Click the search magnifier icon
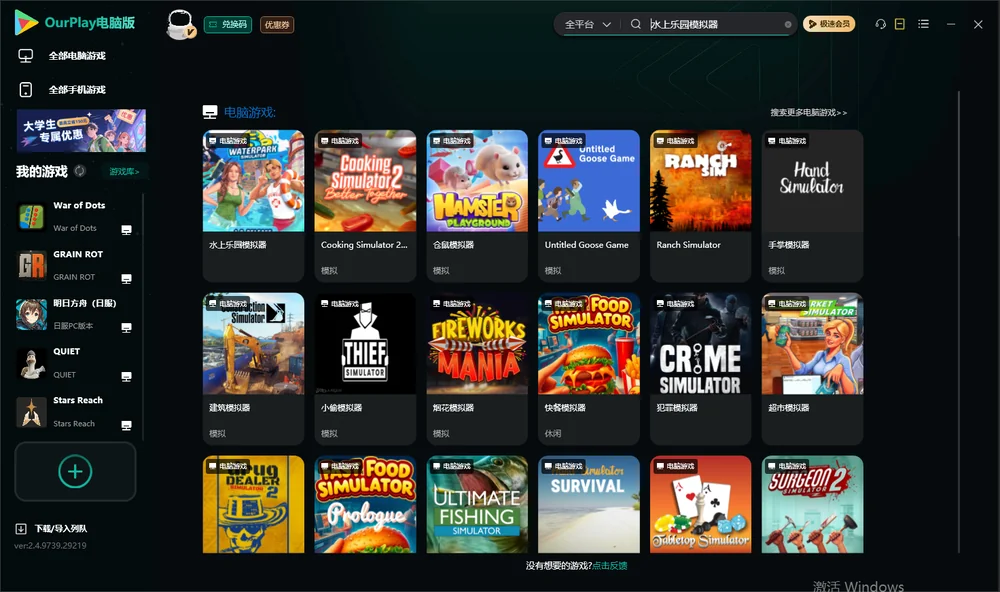Image resolution: width=1000 pixels, height=592 pixels. coord(635,24)
